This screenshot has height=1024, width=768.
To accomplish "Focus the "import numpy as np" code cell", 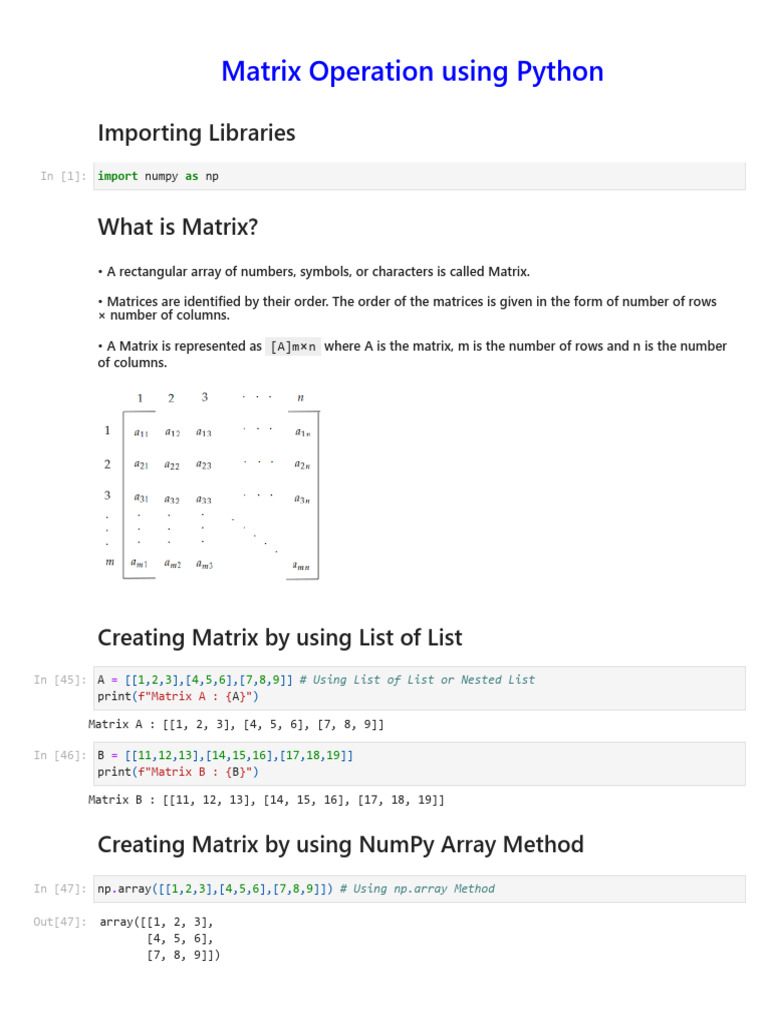I will tap(419, 176).
